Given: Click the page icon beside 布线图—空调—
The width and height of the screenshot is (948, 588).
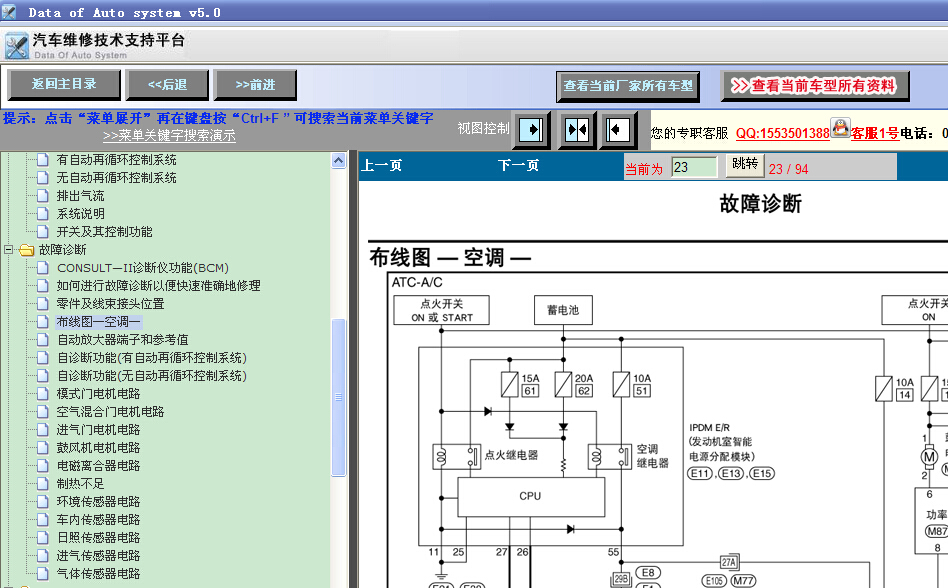Looking at the screenshot, I should click(x=43, y=321).
